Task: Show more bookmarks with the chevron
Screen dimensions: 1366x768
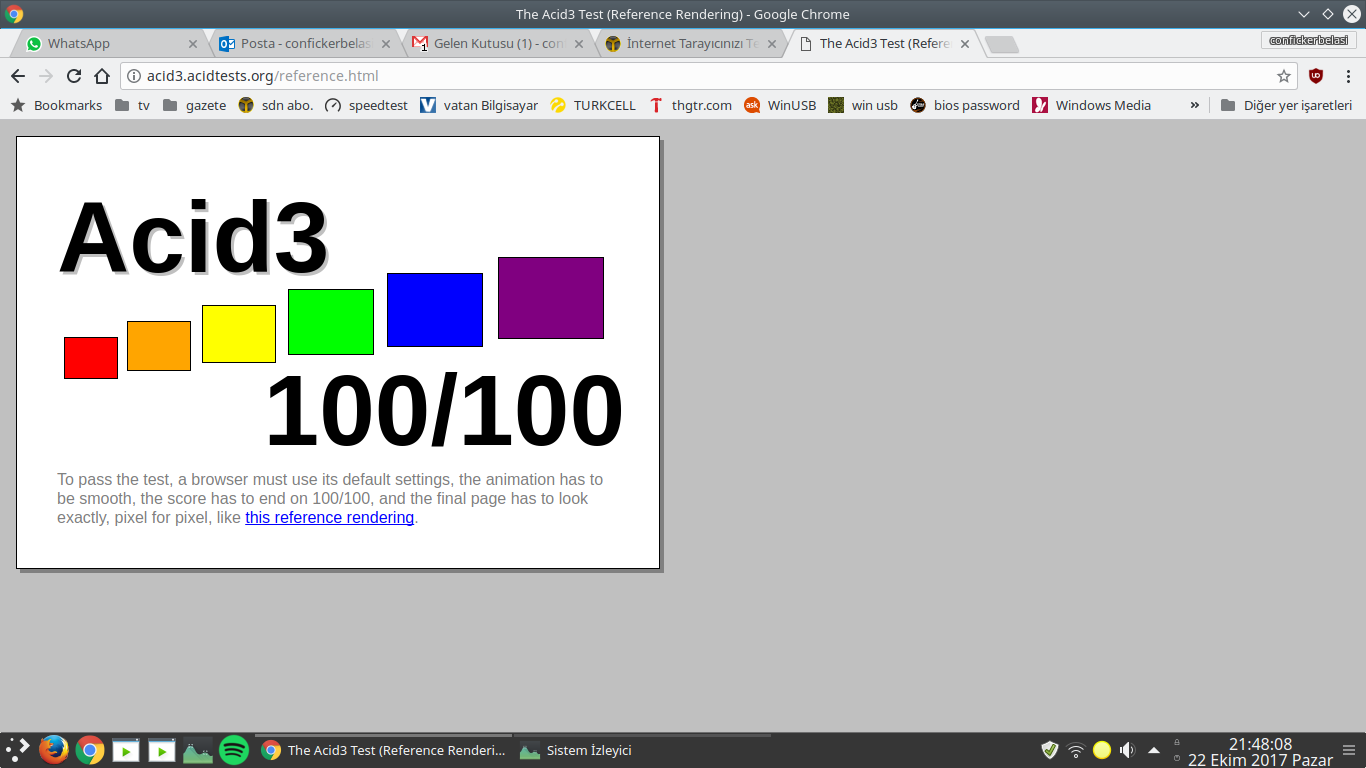Action: pos(1194,105)
